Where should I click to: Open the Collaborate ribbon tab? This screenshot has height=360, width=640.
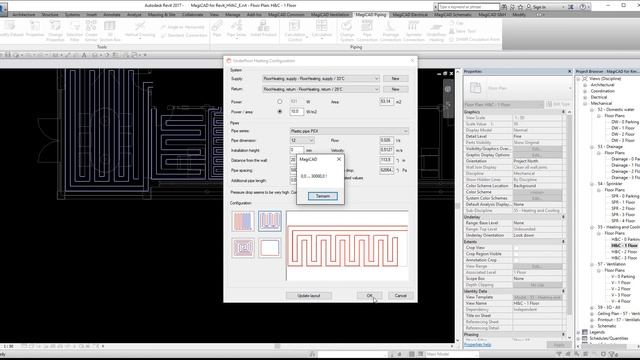(193, 15)
